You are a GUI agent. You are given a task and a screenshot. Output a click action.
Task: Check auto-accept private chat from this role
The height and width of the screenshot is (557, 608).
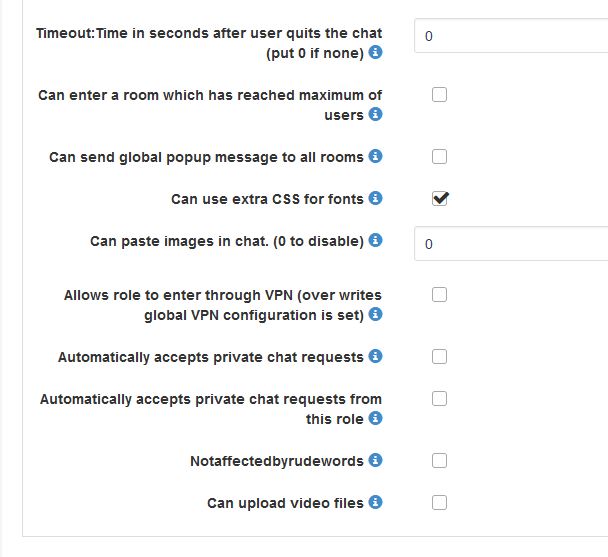tap(439, 398)
